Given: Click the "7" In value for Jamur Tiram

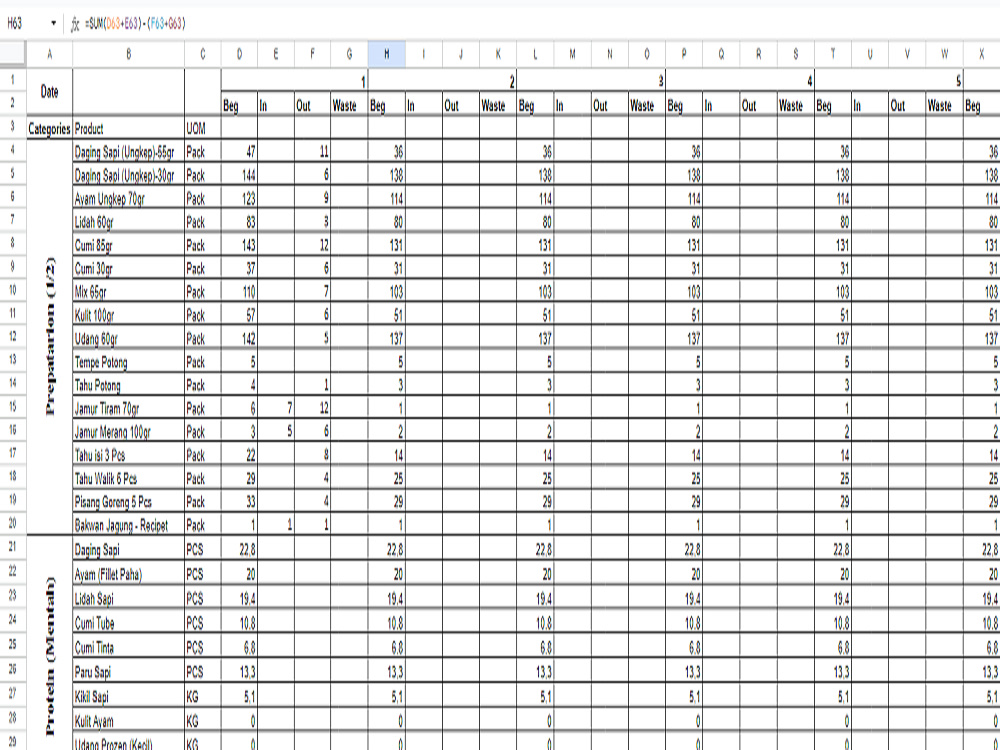Looking at the screenshot, I should pos(276,408).
